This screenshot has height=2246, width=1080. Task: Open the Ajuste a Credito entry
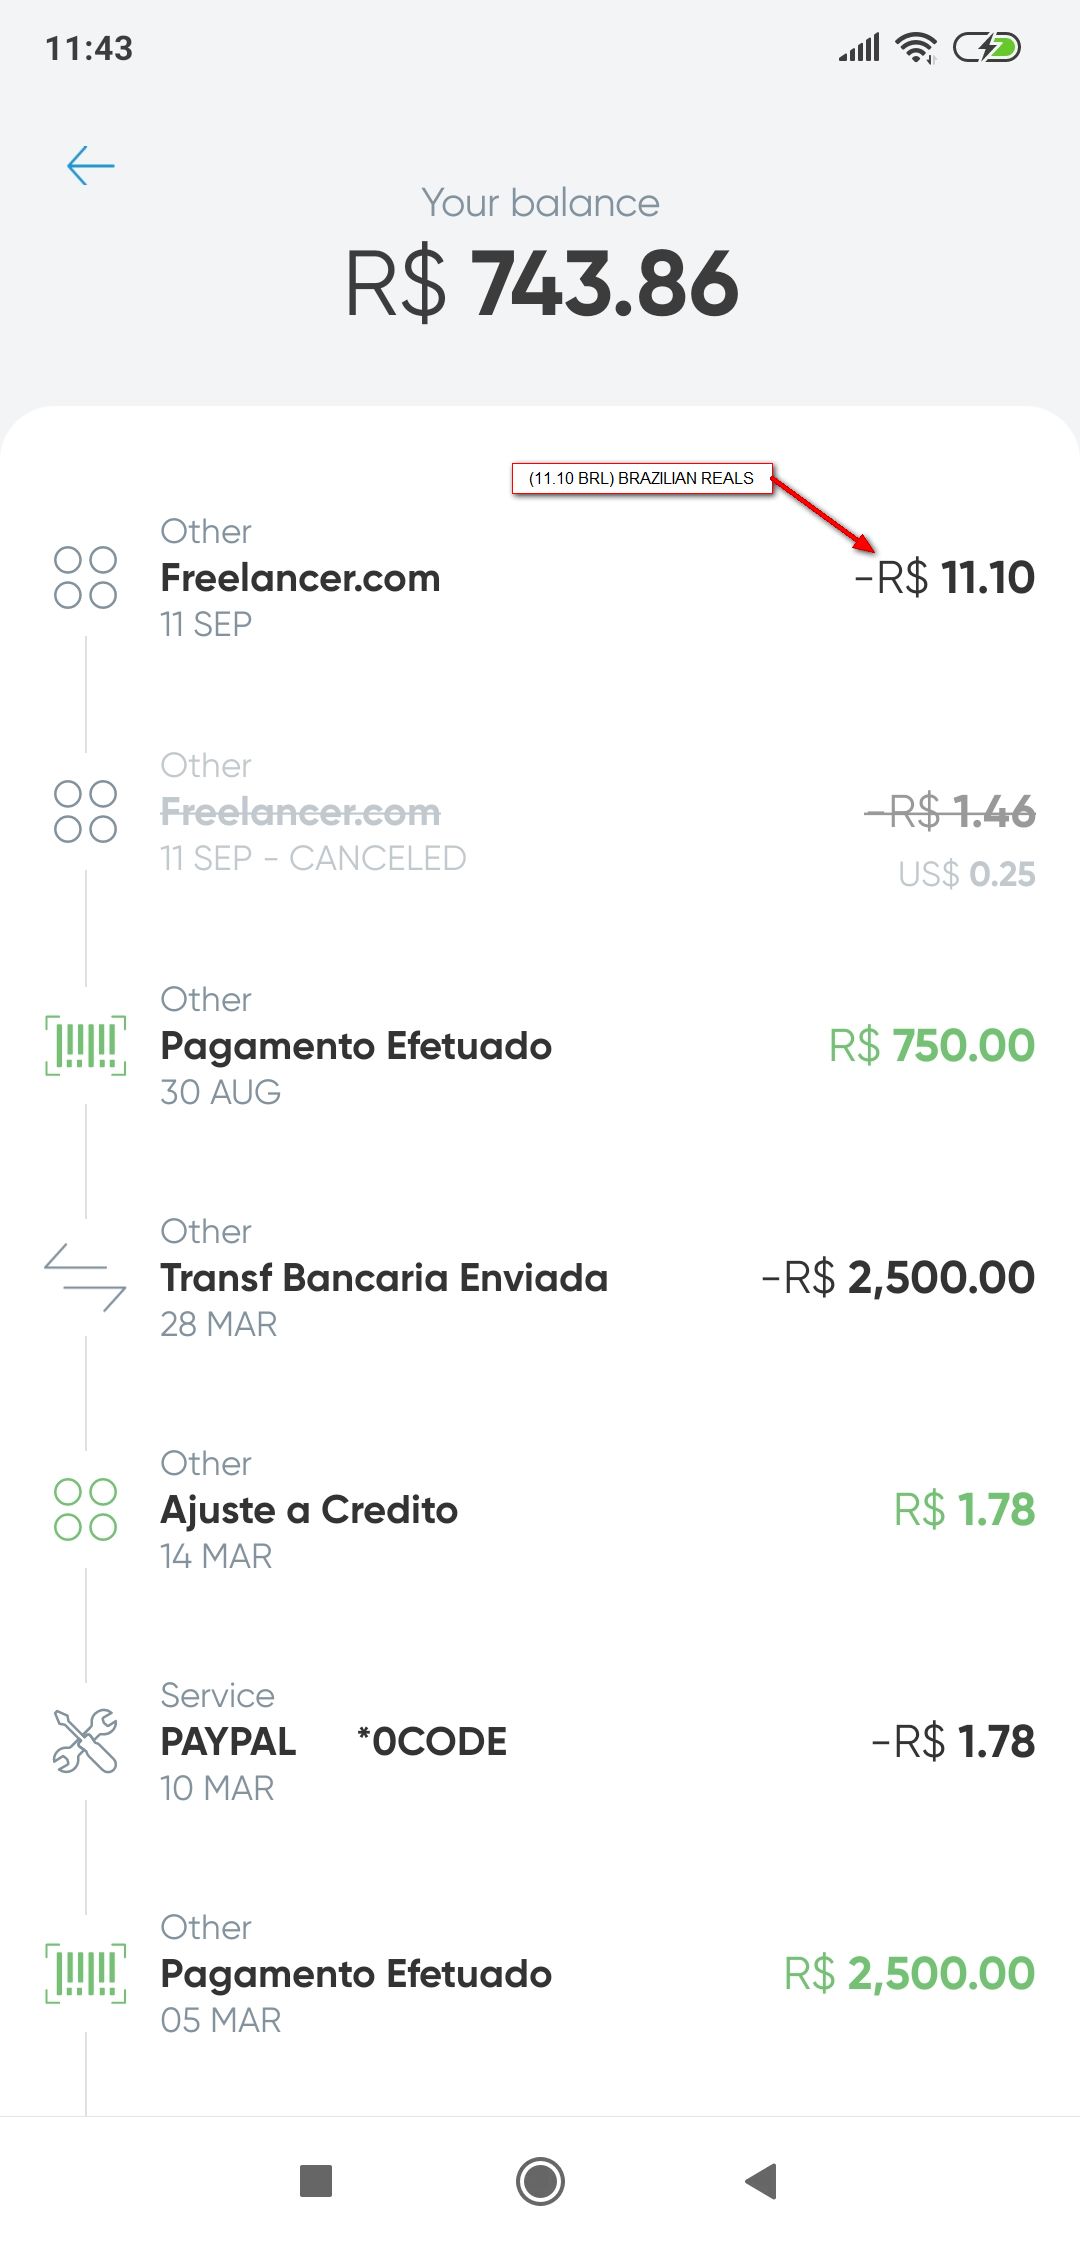click(x=309, y=1510)
